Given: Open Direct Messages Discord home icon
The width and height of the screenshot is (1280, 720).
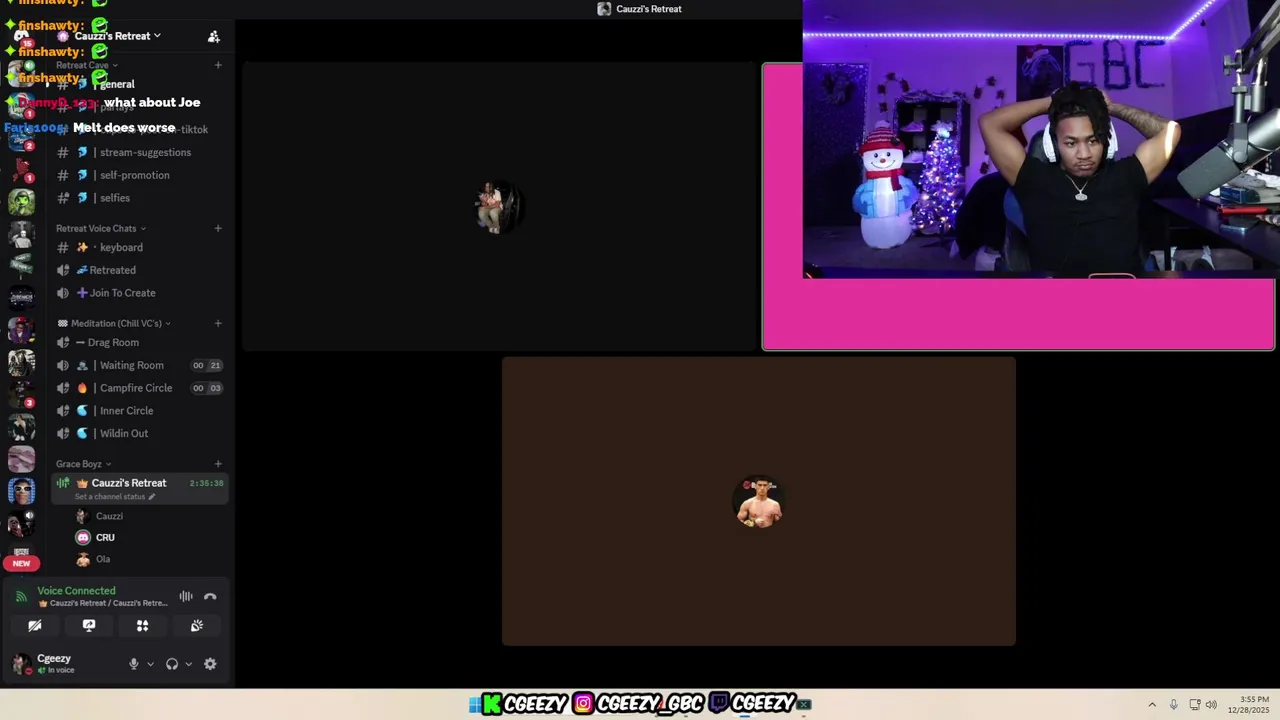Looking at the screenshot, I should tap(21, 36).
